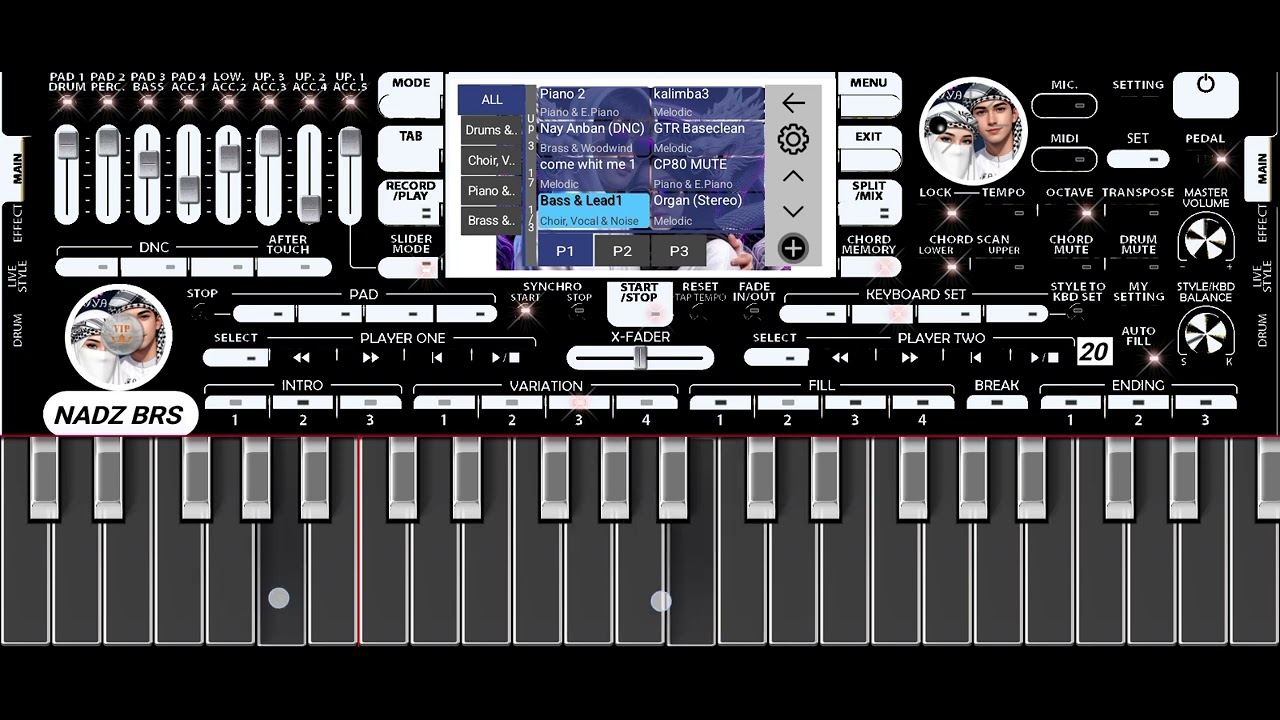Image resolution: width=1280 pixels, height=720 pixels.
Task: Toggle Auto Fill
Action: (x=1154, y=358)
